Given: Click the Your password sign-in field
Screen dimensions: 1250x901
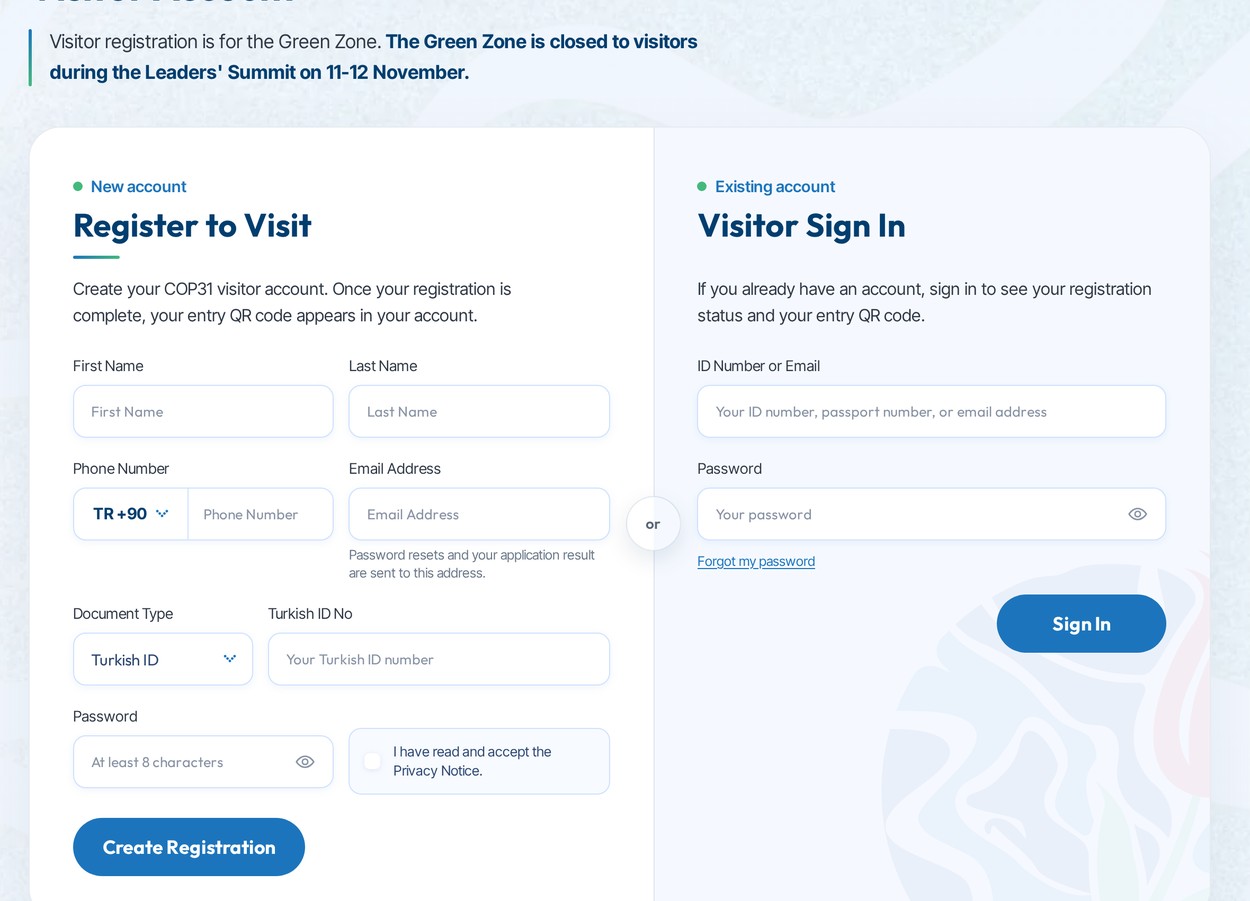Looking at the screenshot, I should [x=931, y=514].
